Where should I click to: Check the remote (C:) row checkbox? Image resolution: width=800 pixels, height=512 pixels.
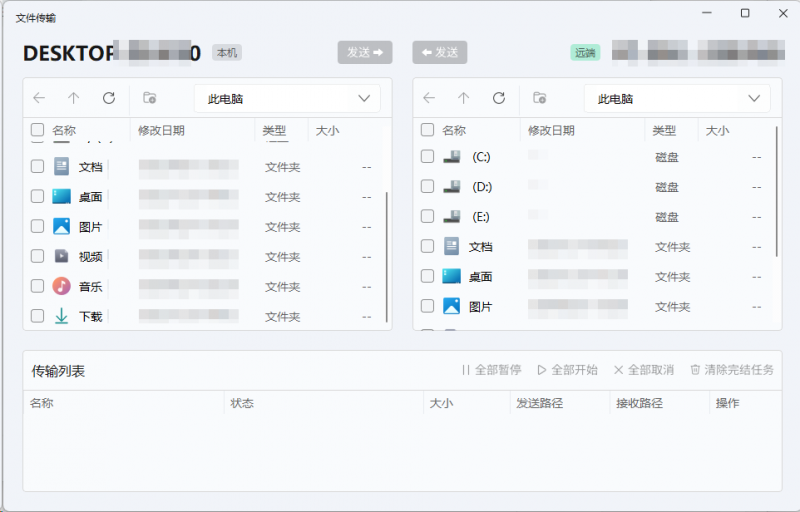pyautogui.click(x=427, y=156)
